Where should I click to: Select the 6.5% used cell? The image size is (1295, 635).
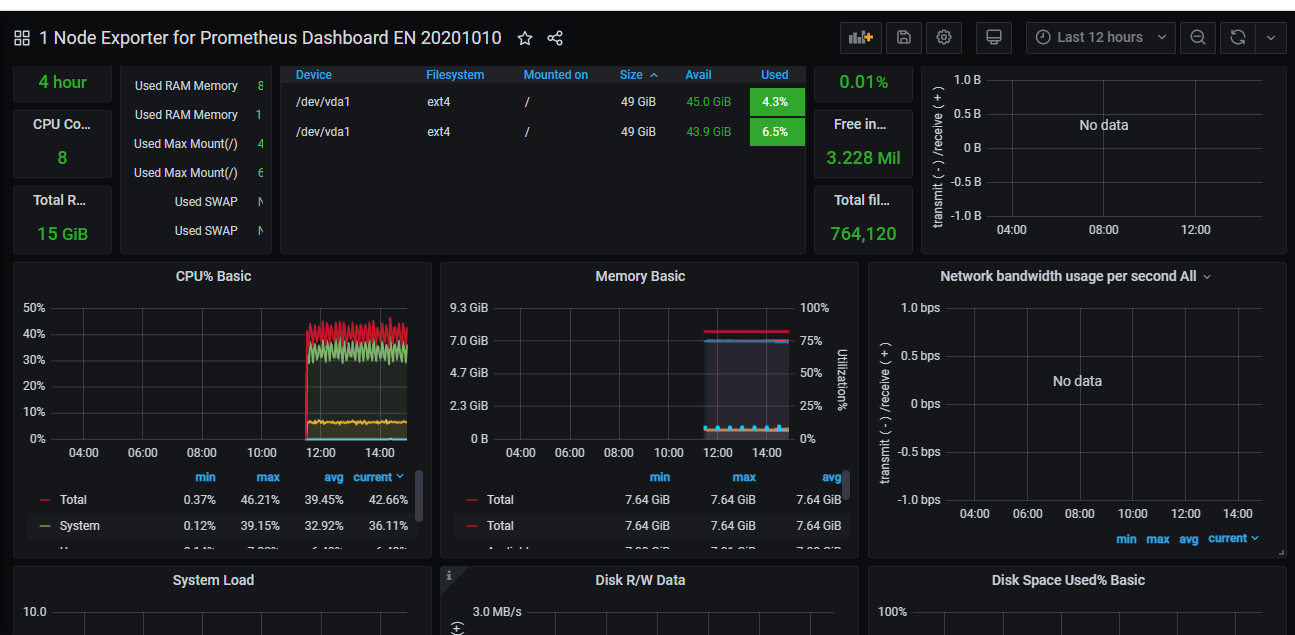pyautogui.click(x=777, y=132)
